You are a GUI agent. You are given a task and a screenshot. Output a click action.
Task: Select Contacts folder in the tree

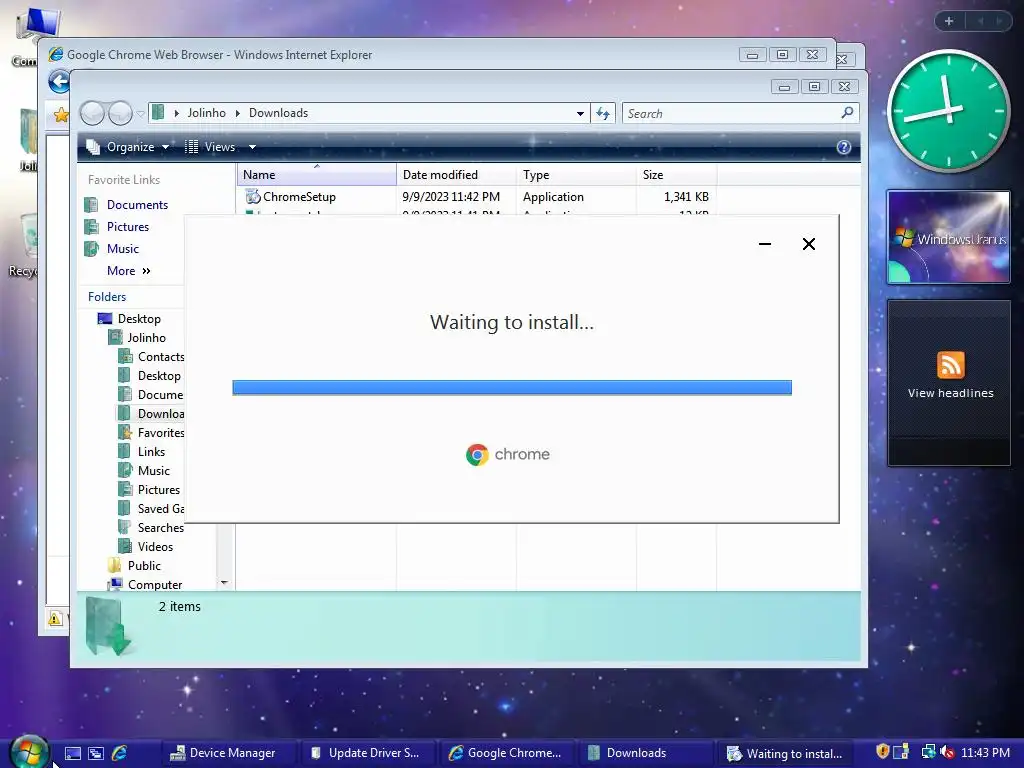[161, 357]
